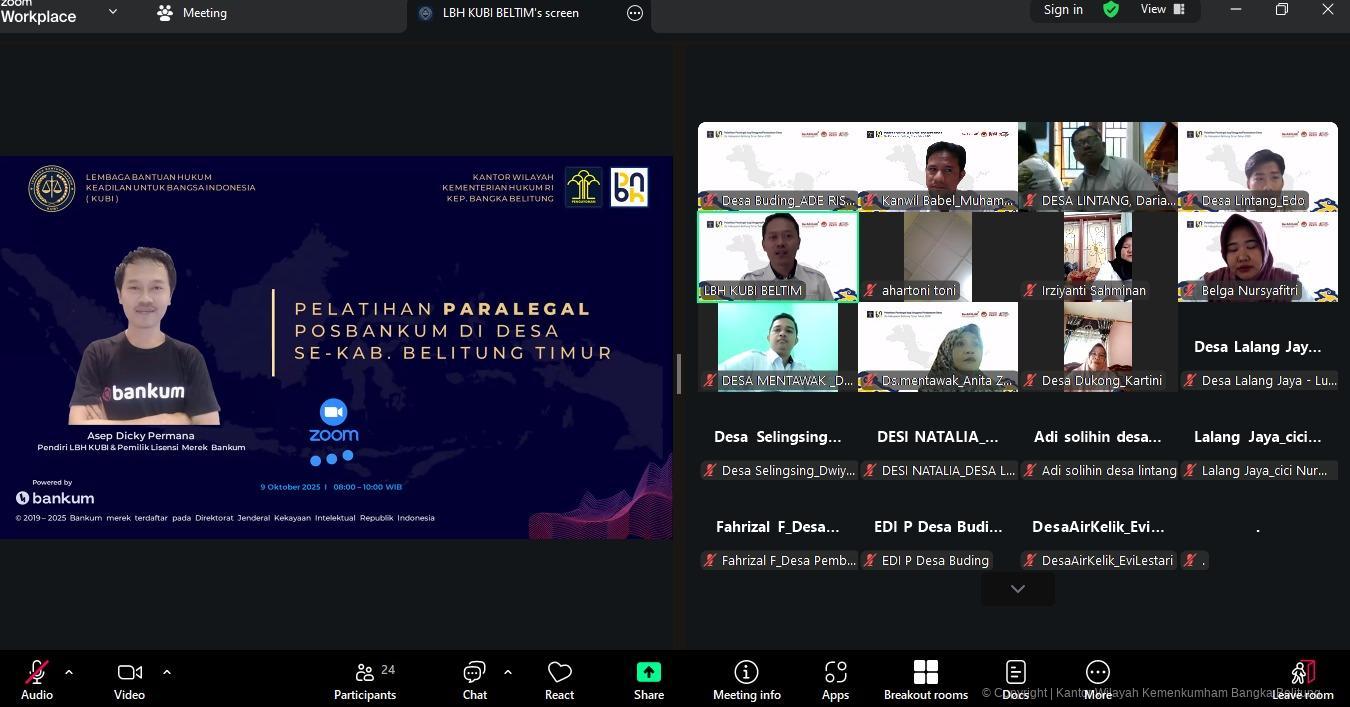This screenshot has height=707, width=1350.
Task: Open the Apps panel
Action: click(835, 680)
